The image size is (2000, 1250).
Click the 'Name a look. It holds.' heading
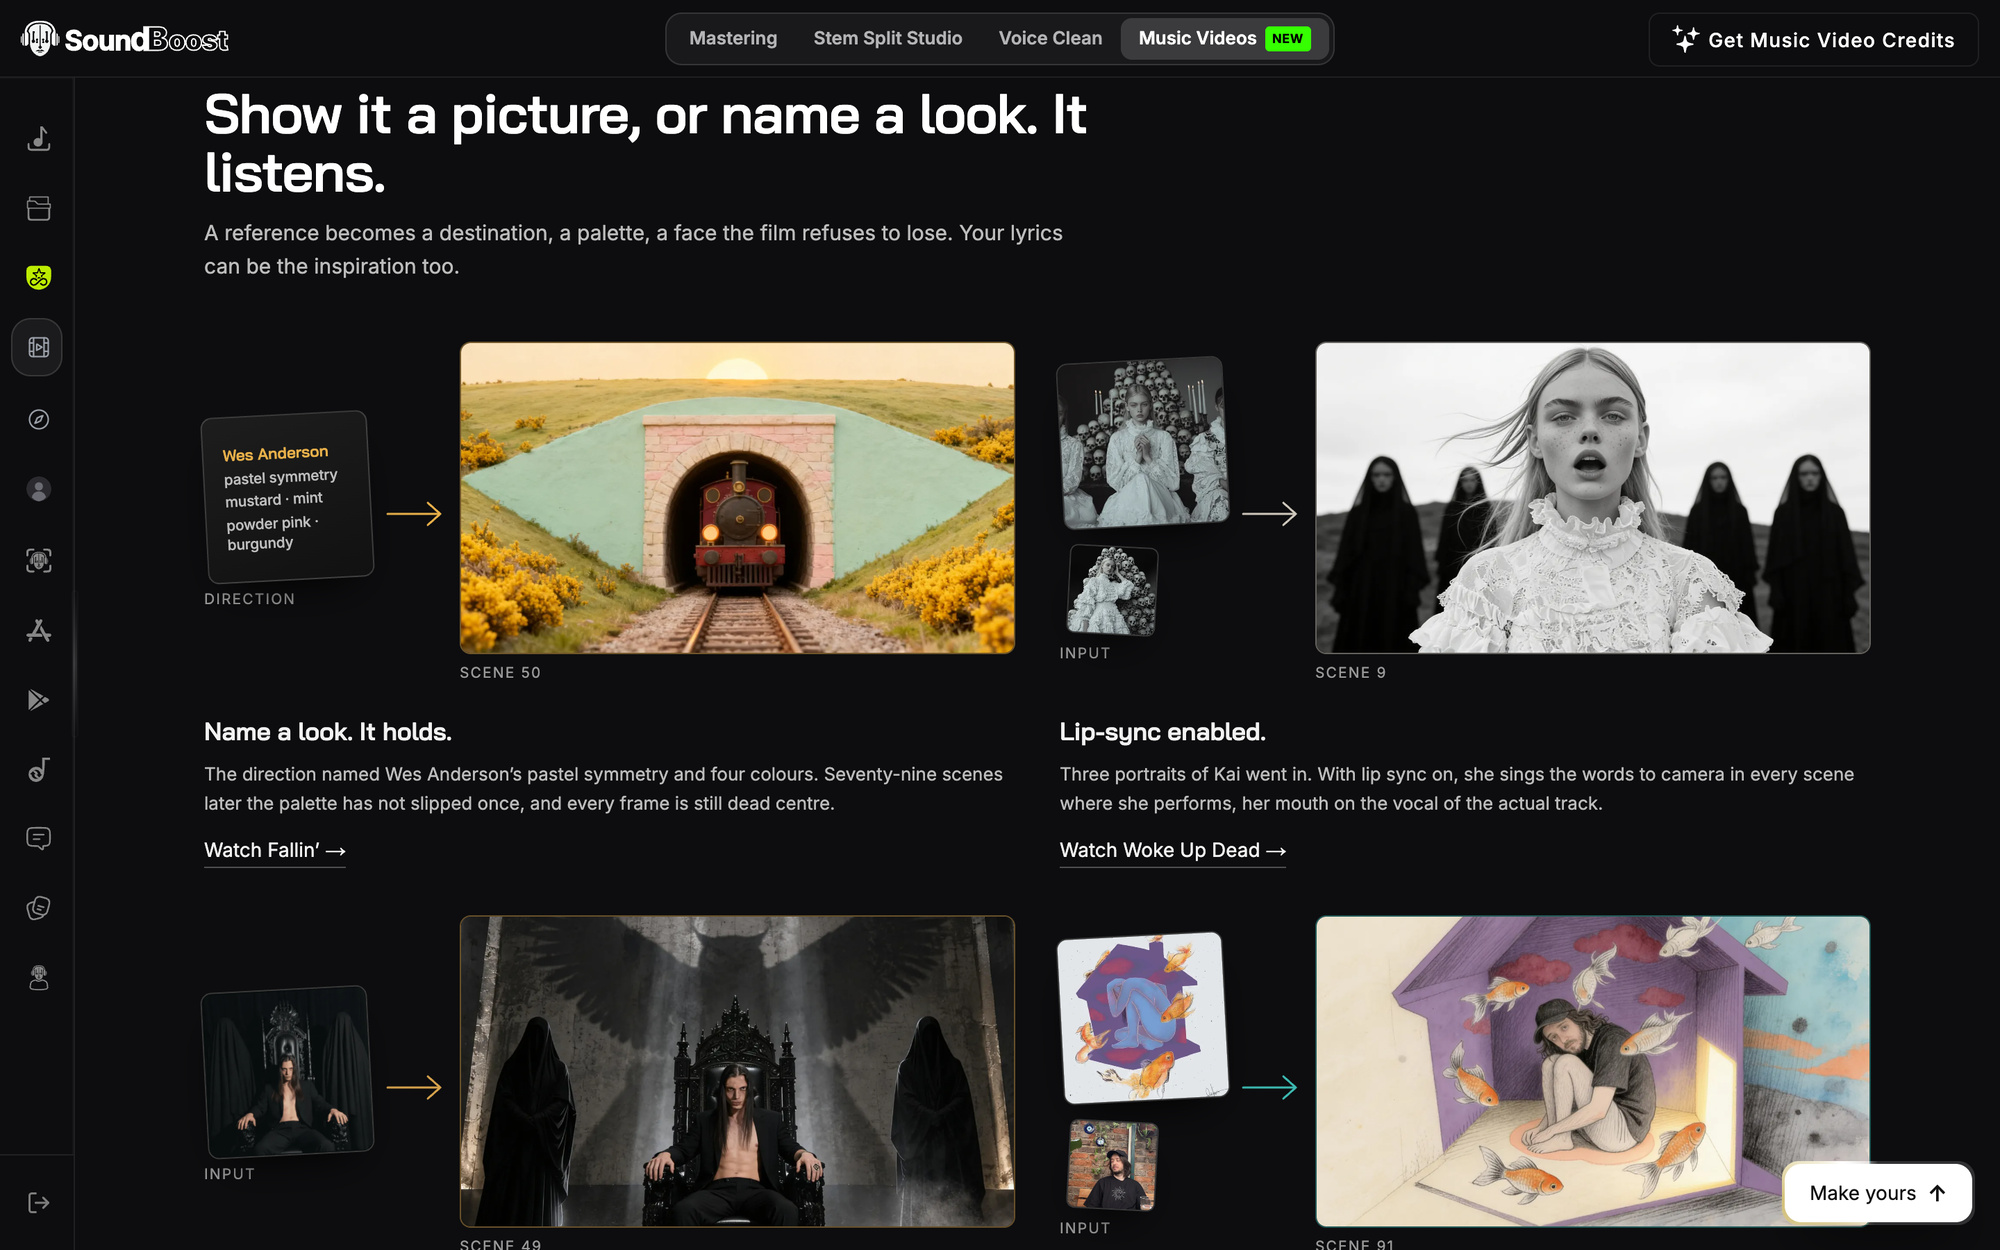[x=328, y=732]
